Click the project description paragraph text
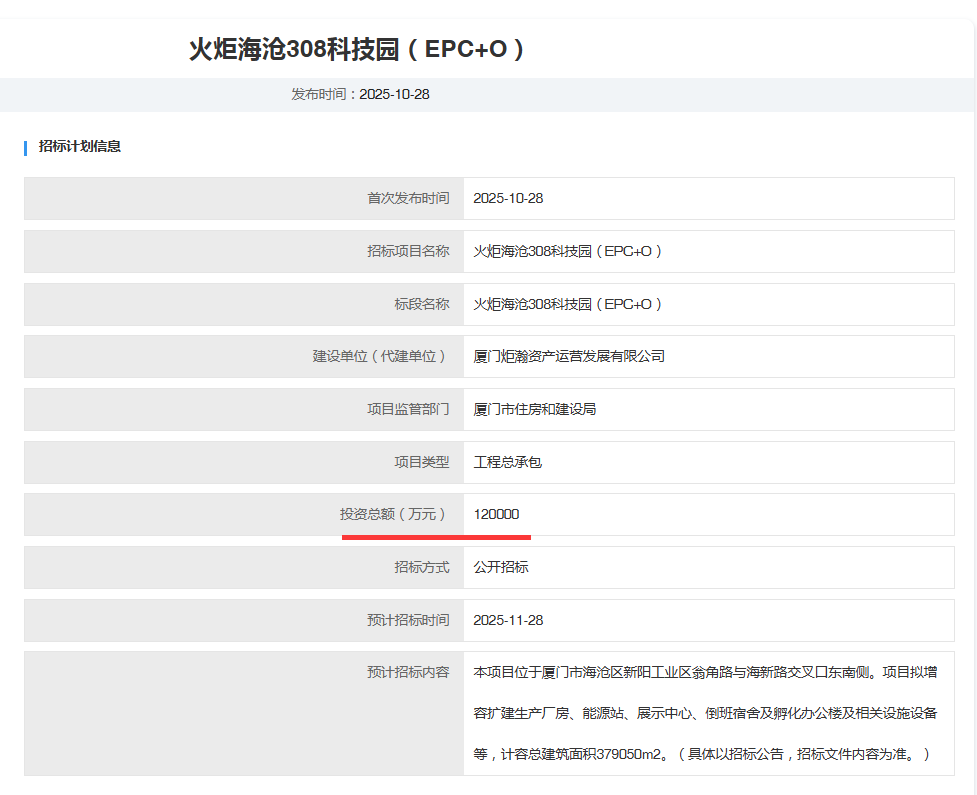Viewport: 977px width, 795px height. click(x=704, y=713)
